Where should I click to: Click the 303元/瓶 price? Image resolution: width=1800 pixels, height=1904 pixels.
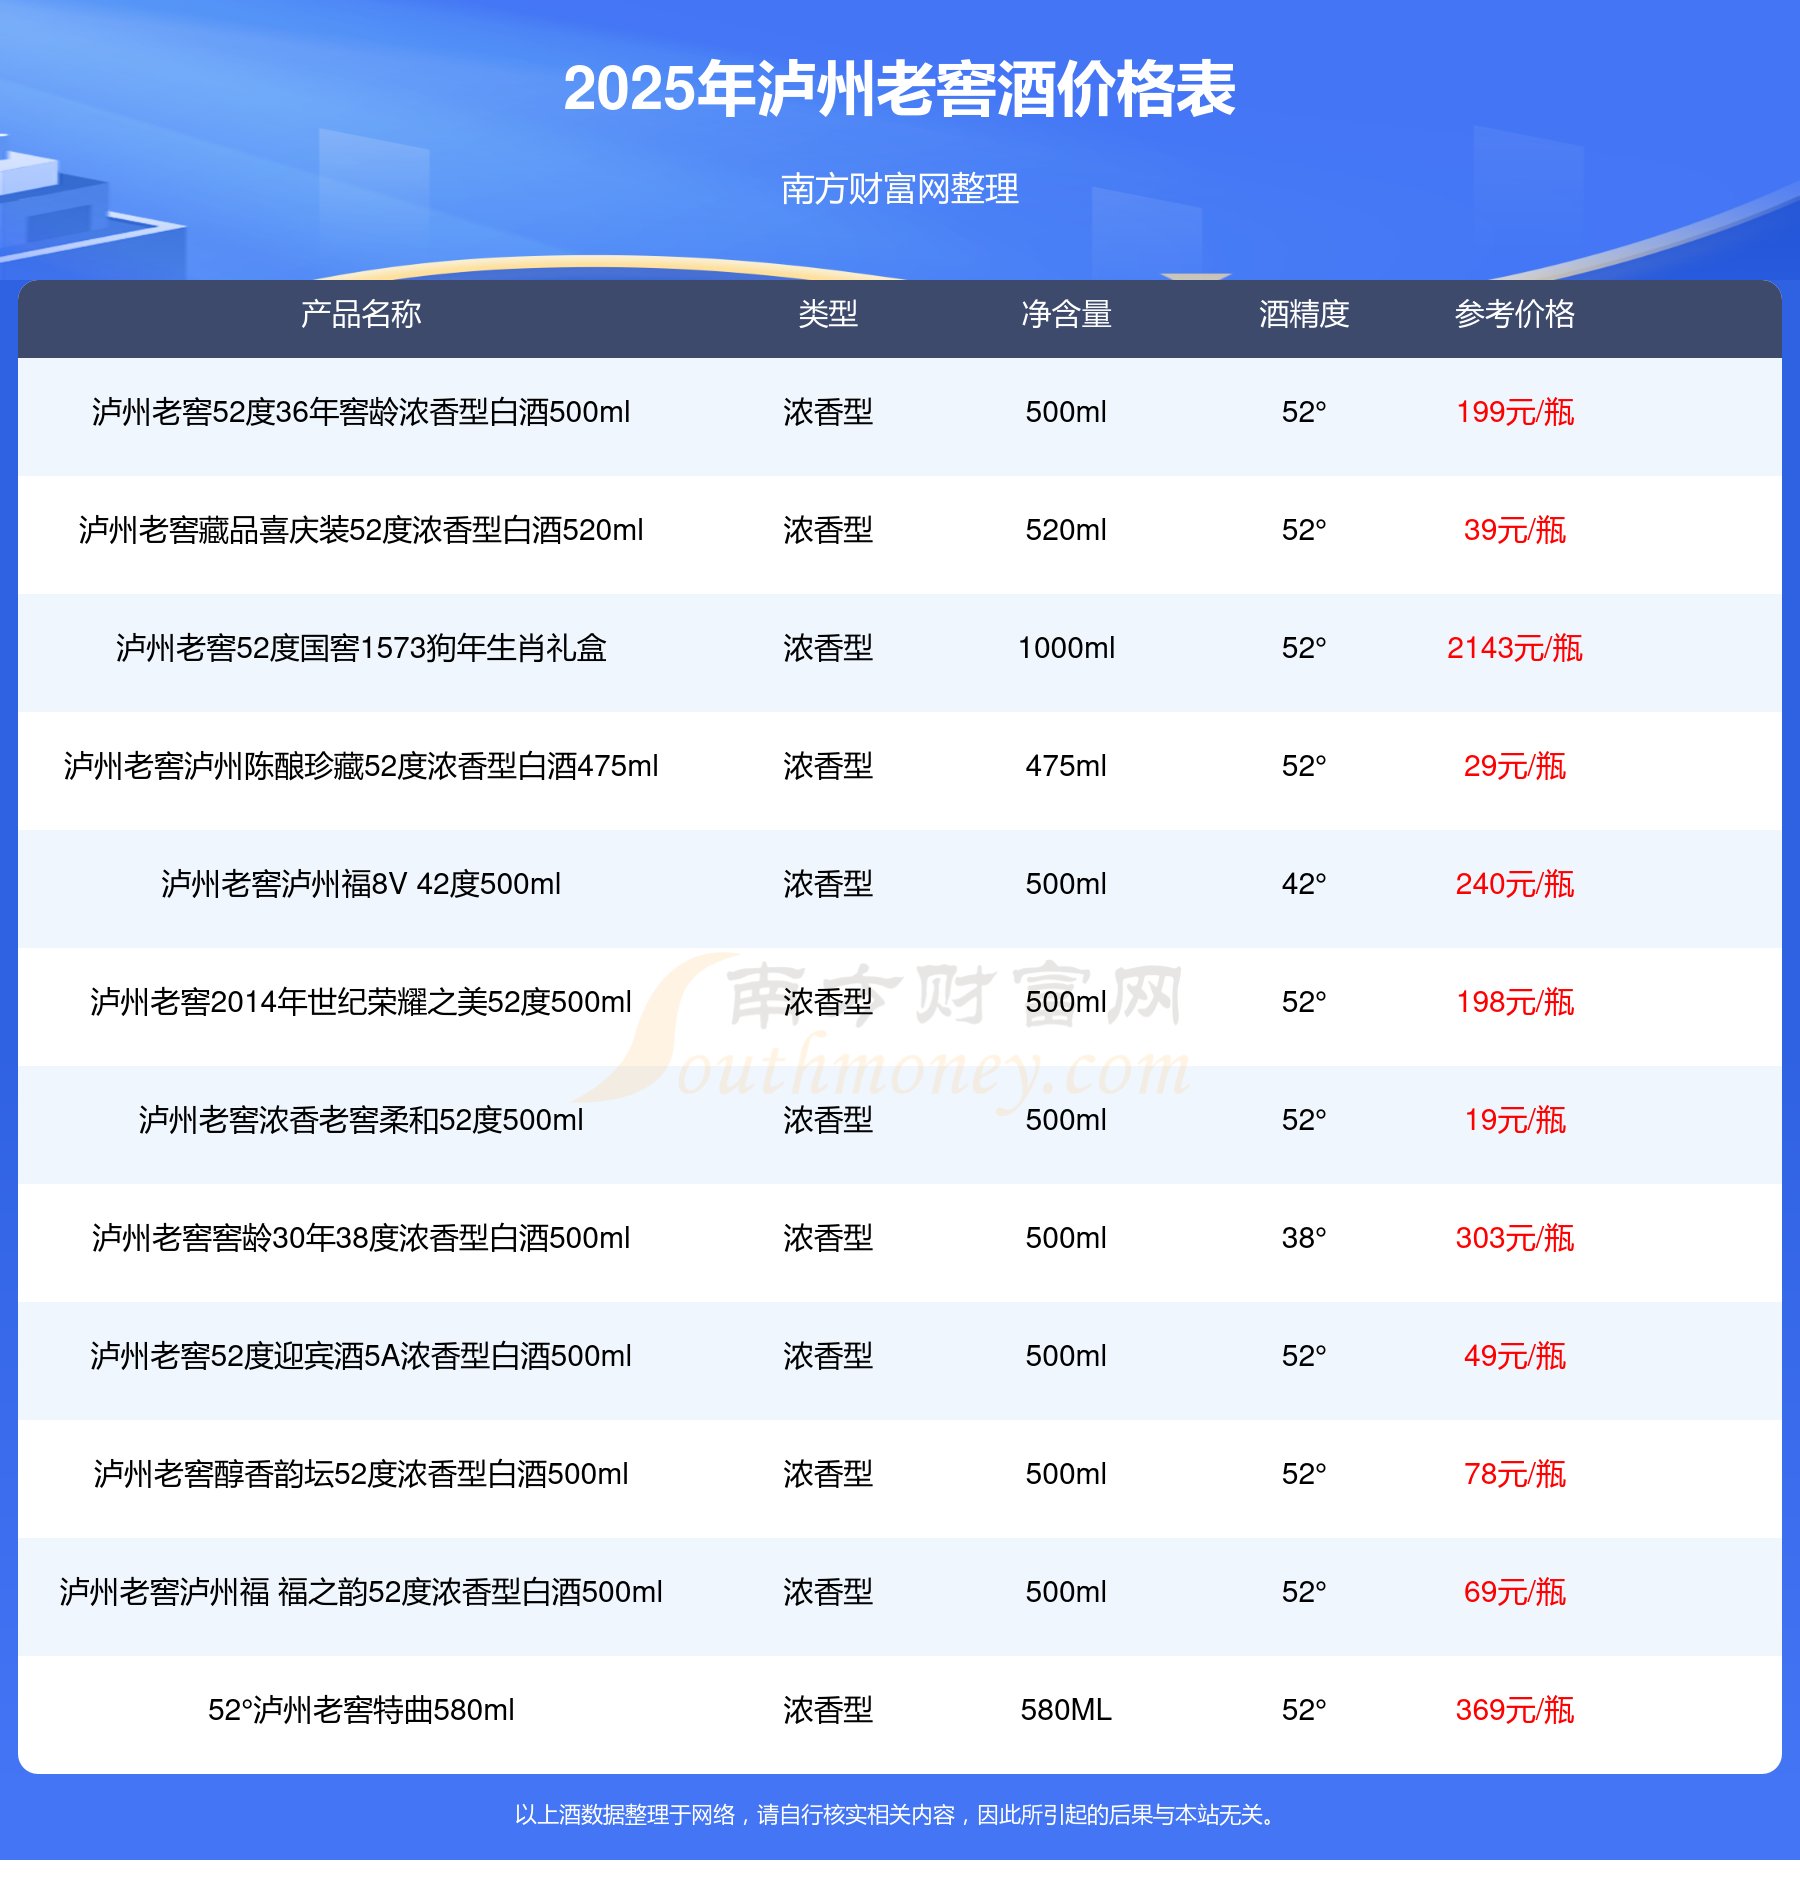pyautogui.click(x=1515, y=1238)
